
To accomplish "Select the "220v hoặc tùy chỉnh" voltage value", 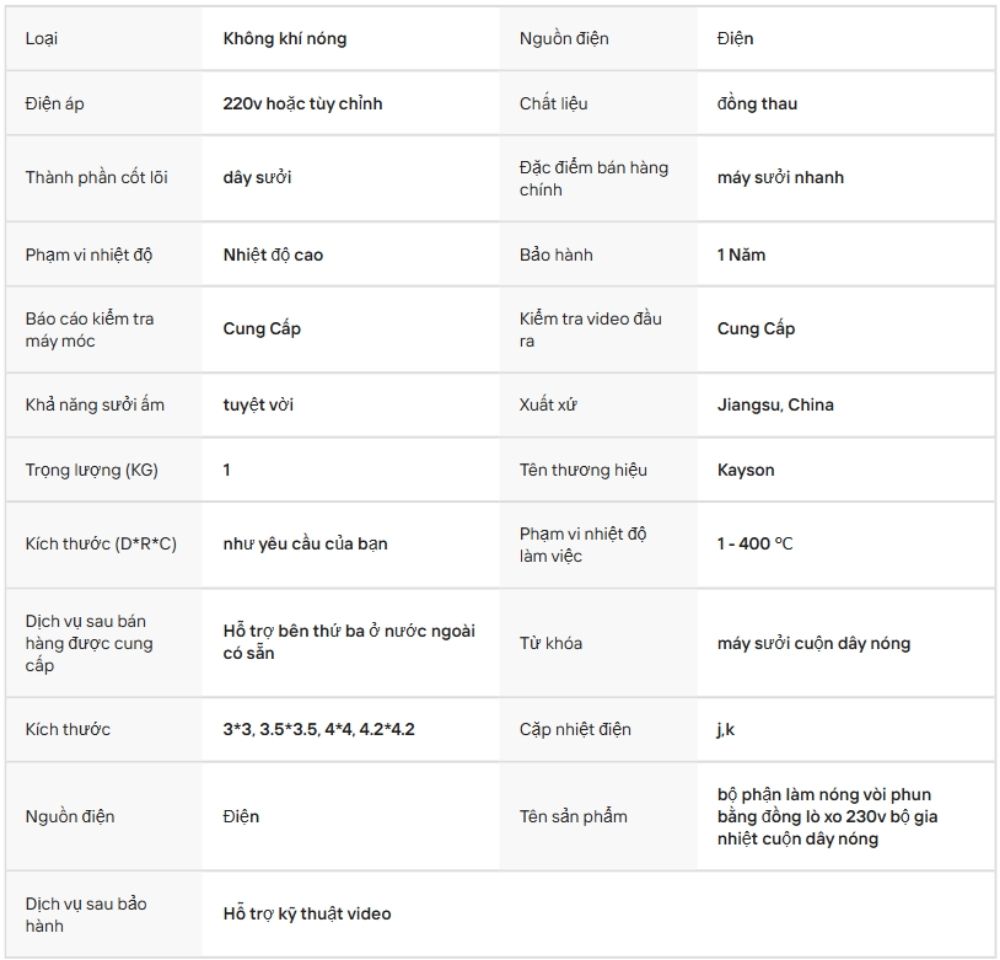I will [x=302, y=103].
